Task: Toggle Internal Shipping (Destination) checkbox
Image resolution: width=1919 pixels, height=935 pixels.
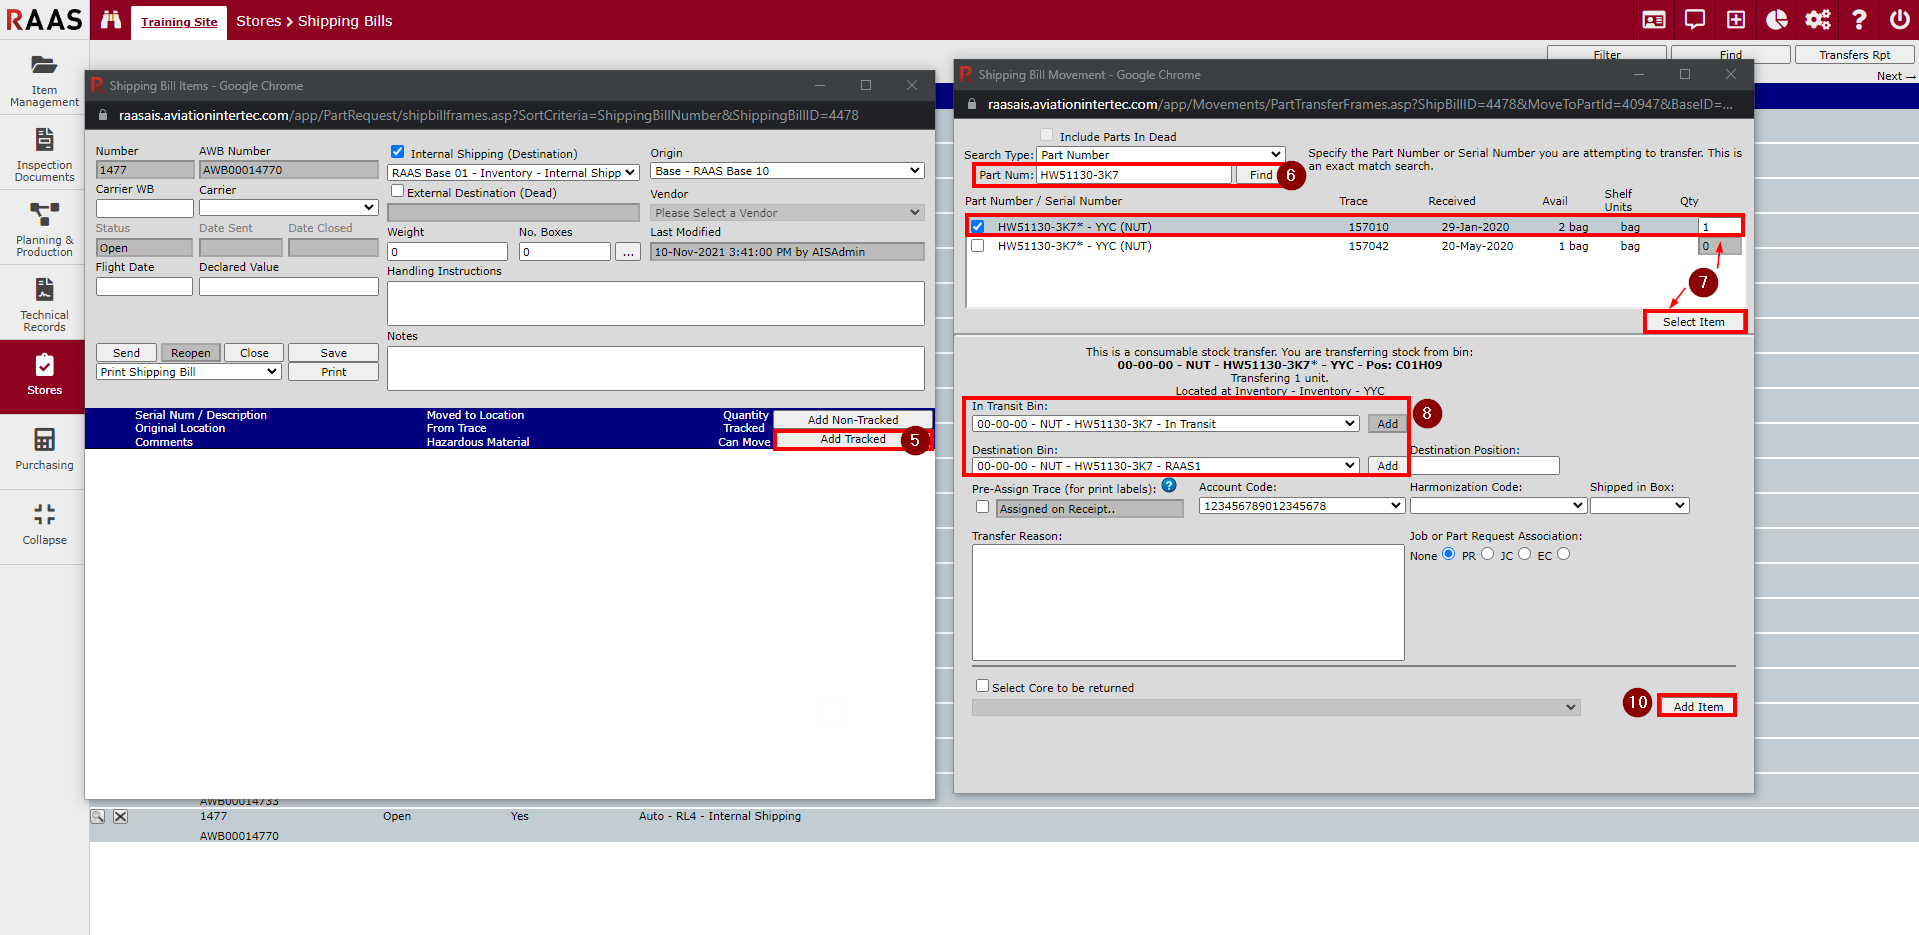Action: [397, 152]
